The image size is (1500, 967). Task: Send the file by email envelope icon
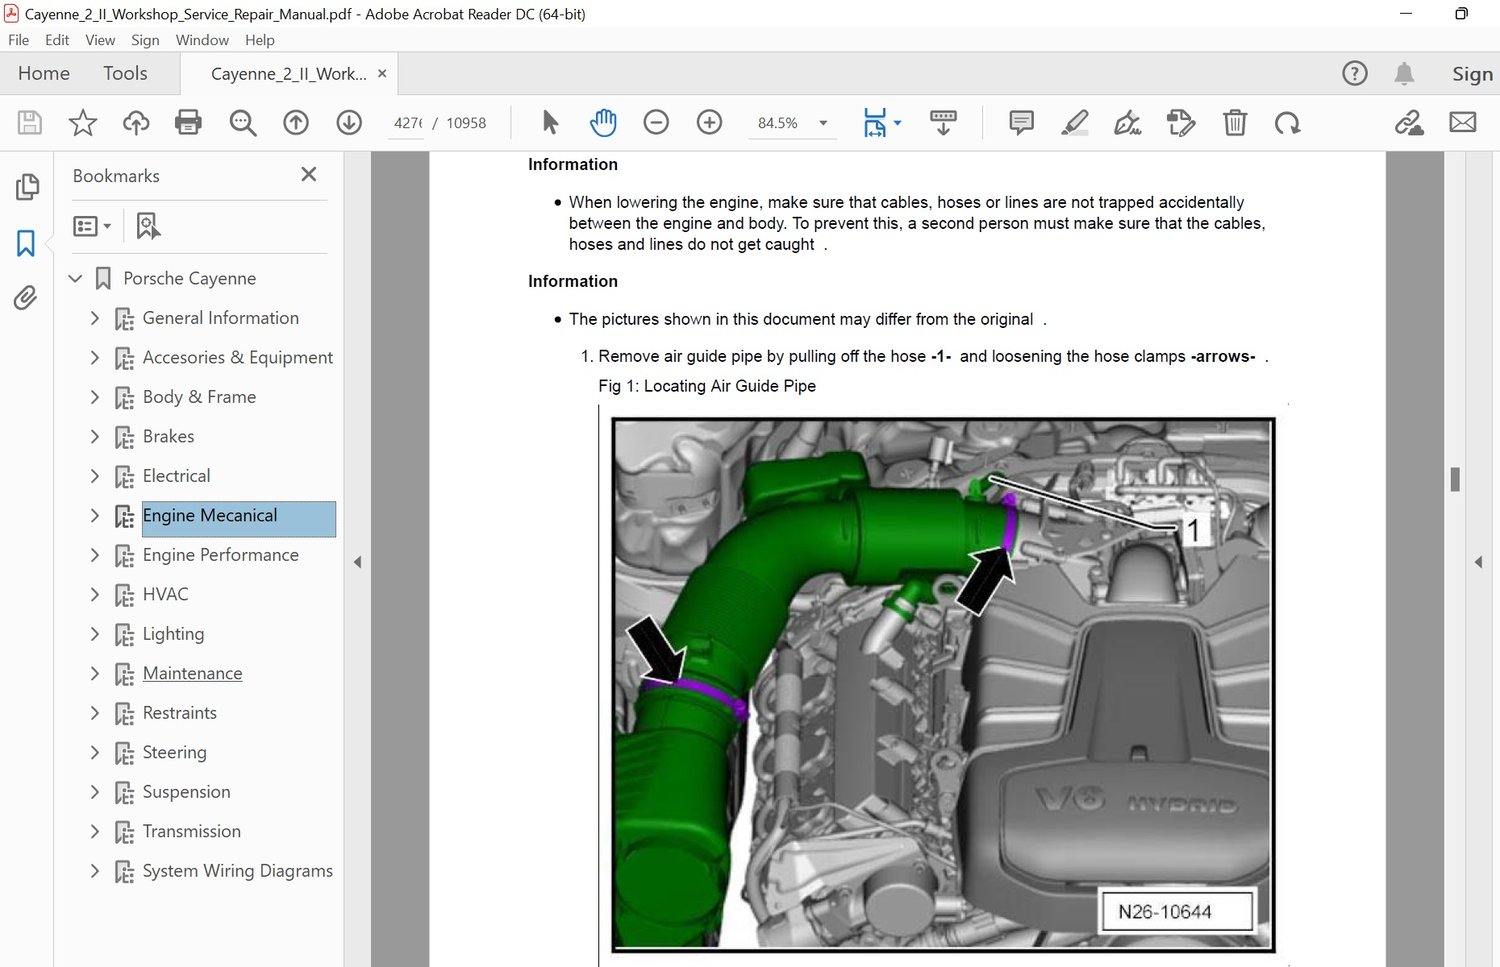[x=1463, y=123]
